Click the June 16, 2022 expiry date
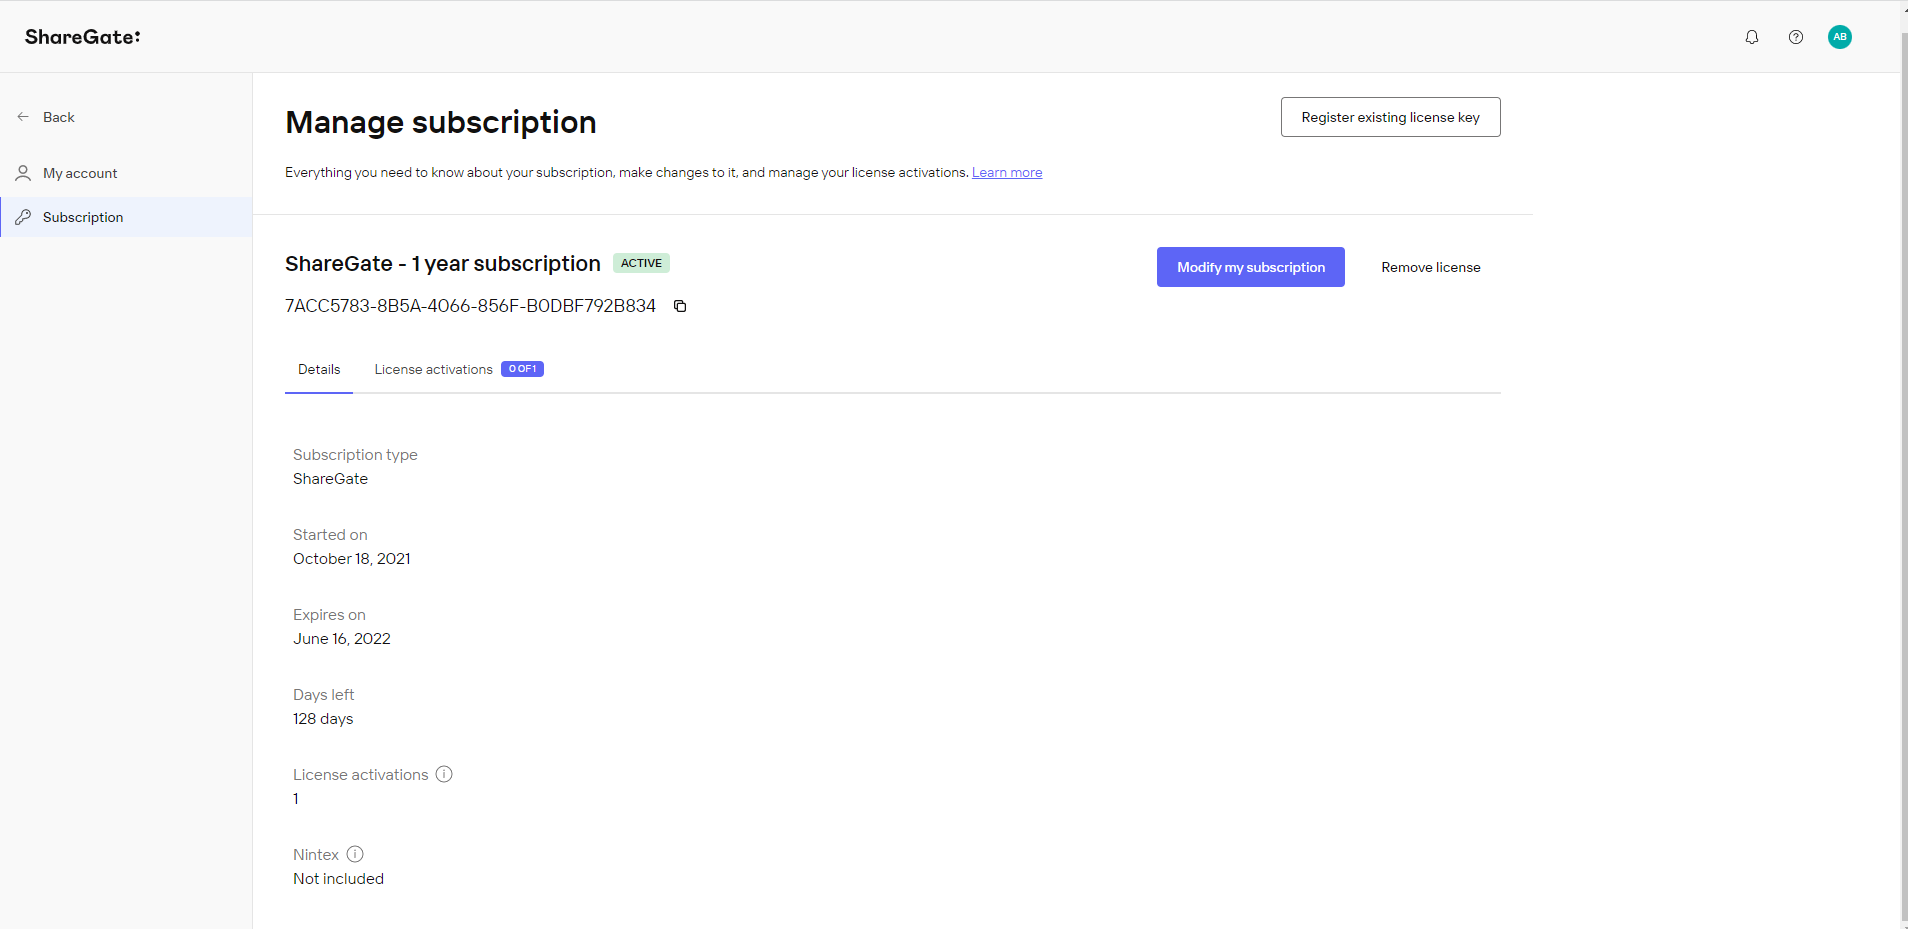The image size is (1908, 929). click(342, 639)
